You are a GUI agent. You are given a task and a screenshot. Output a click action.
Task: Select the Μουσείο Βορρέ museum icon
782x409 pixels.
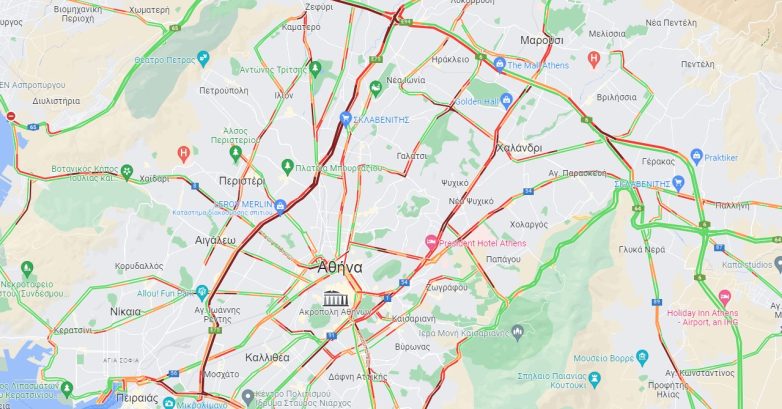[x=642, y=357]
